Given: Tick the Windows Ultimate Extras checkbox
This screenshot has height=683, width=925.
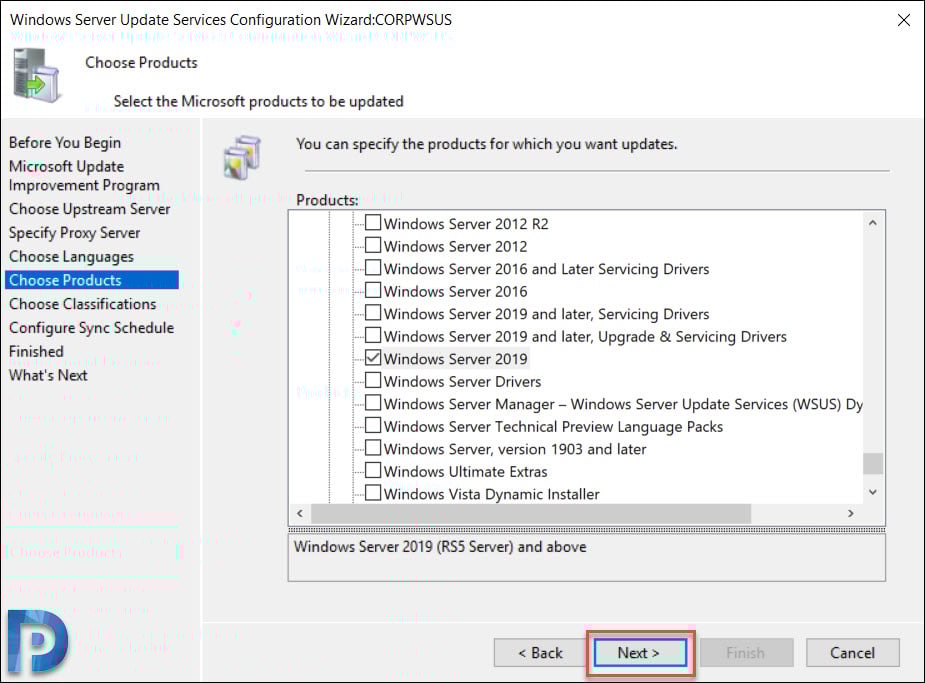Looking at the screenshot, I should 372,470.
